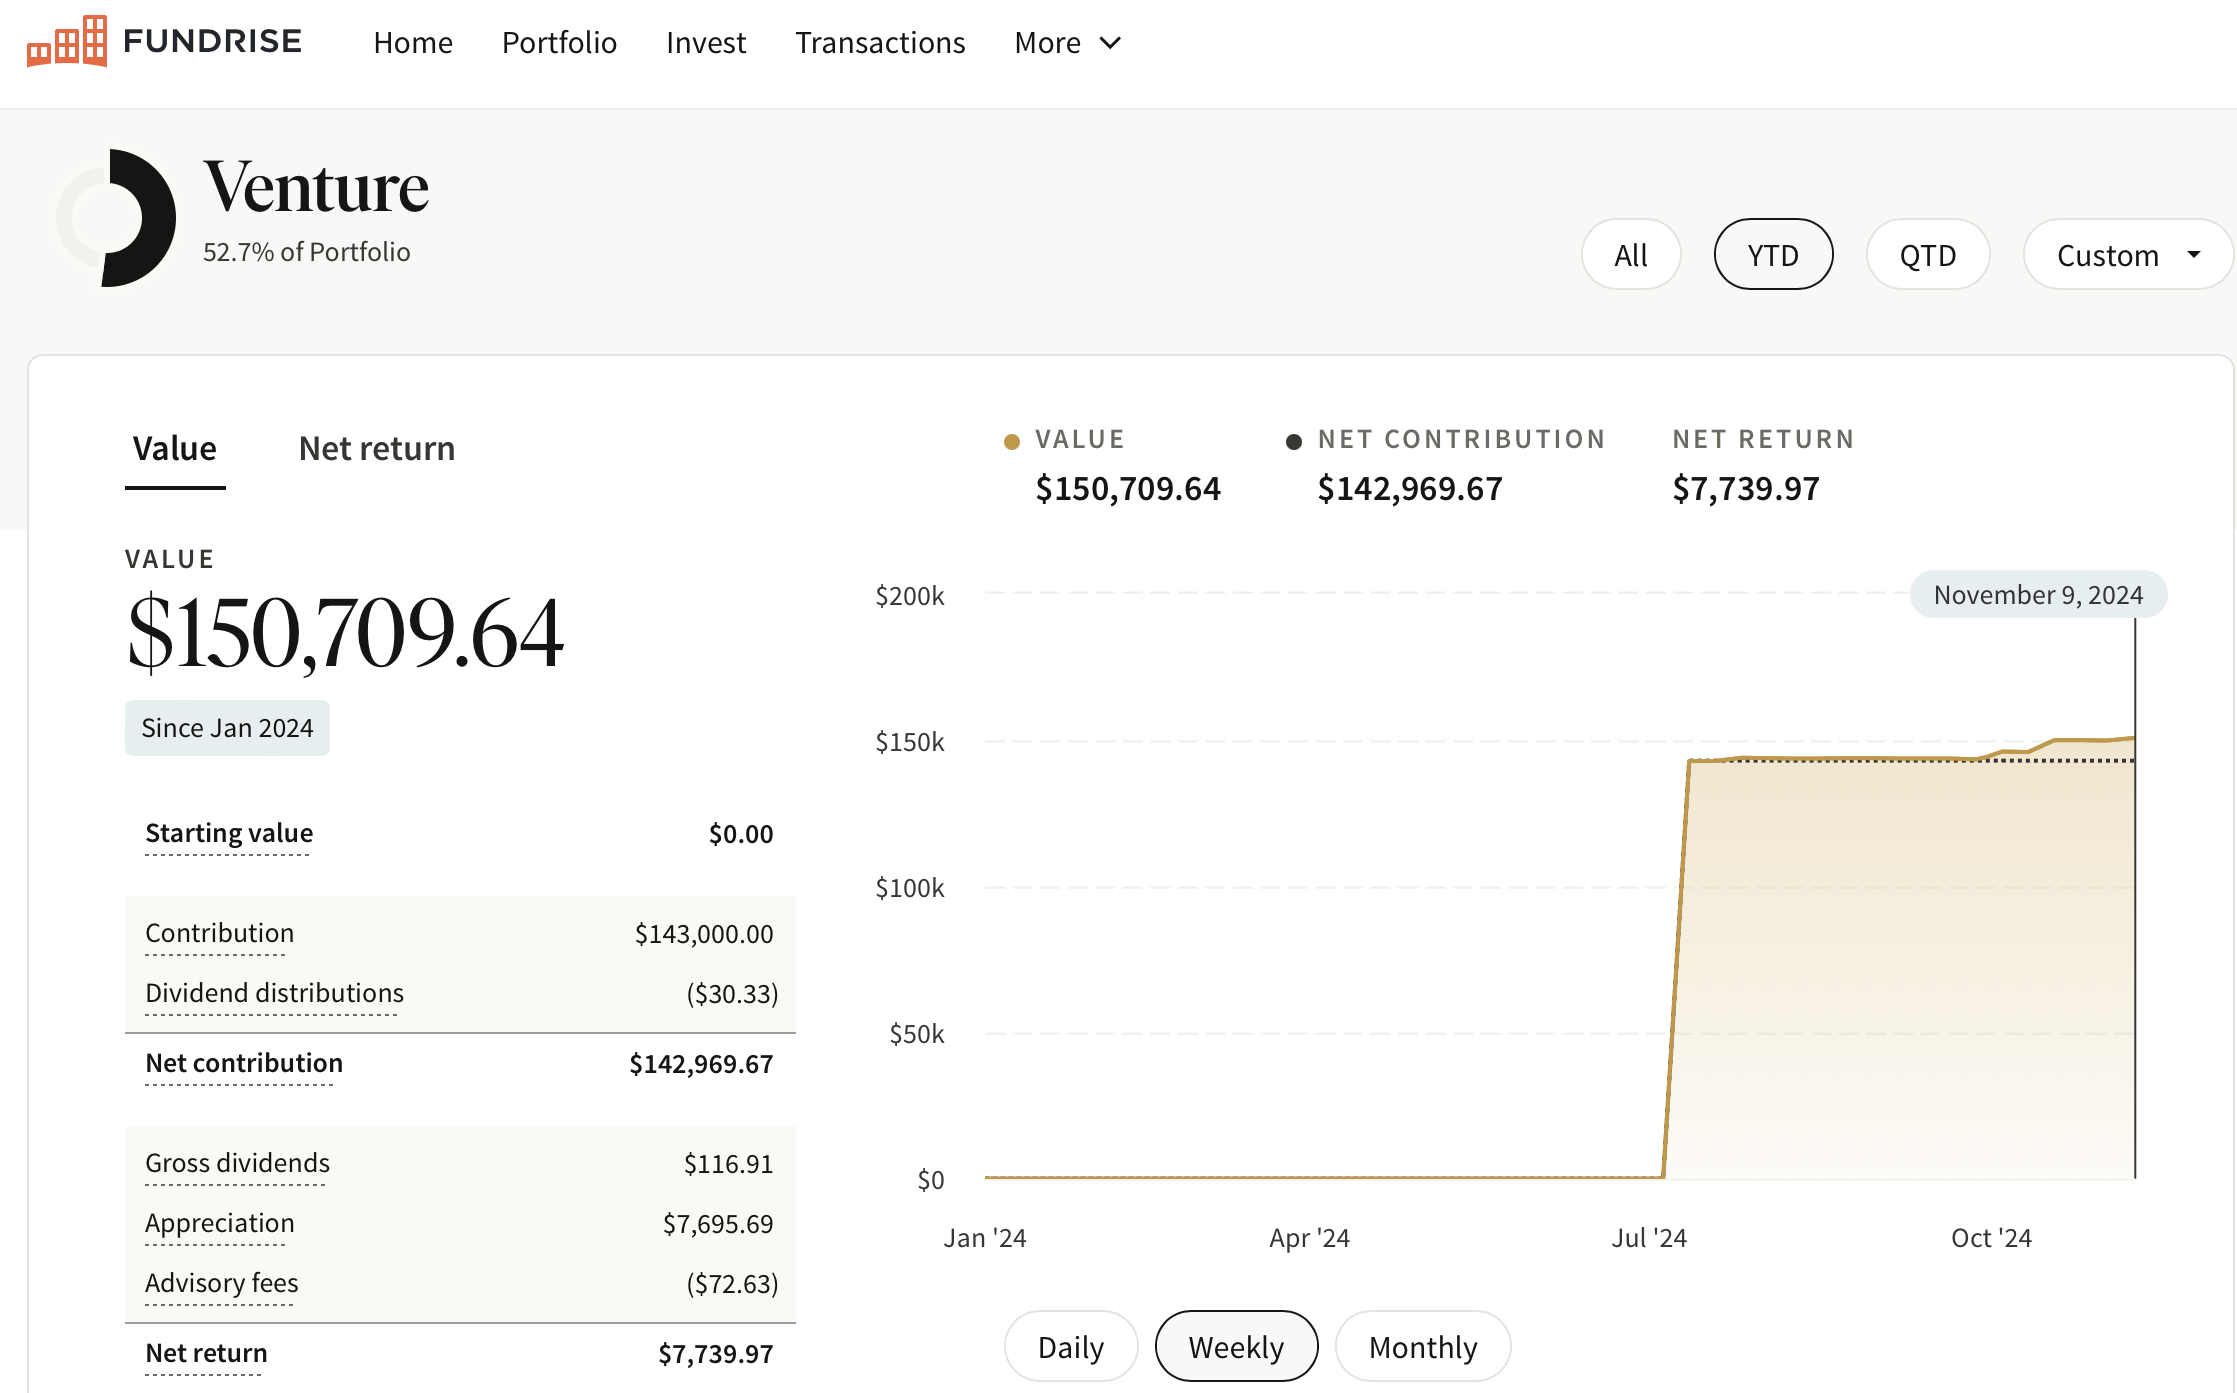The height and width of the screenshot is (1393, 2237).
Task: Click the November 9, 2024 chart marker
Action: [2038, 595]
